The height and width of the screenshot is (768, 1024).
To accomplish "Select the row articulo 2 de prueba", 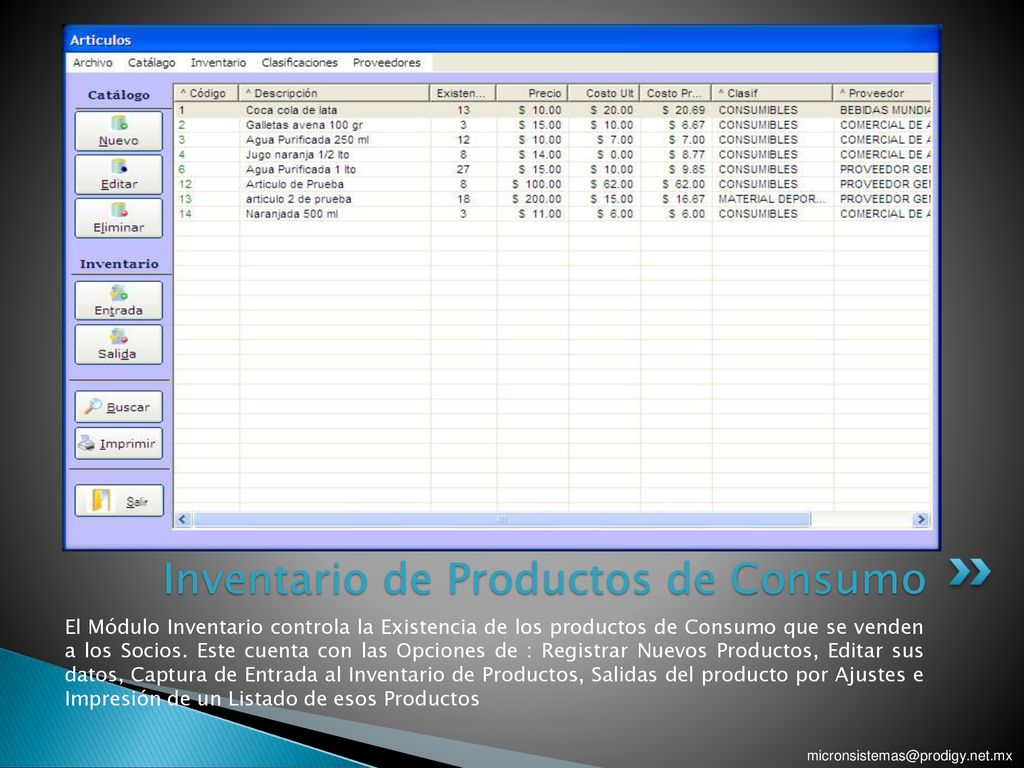I will [x=552, y=199].
